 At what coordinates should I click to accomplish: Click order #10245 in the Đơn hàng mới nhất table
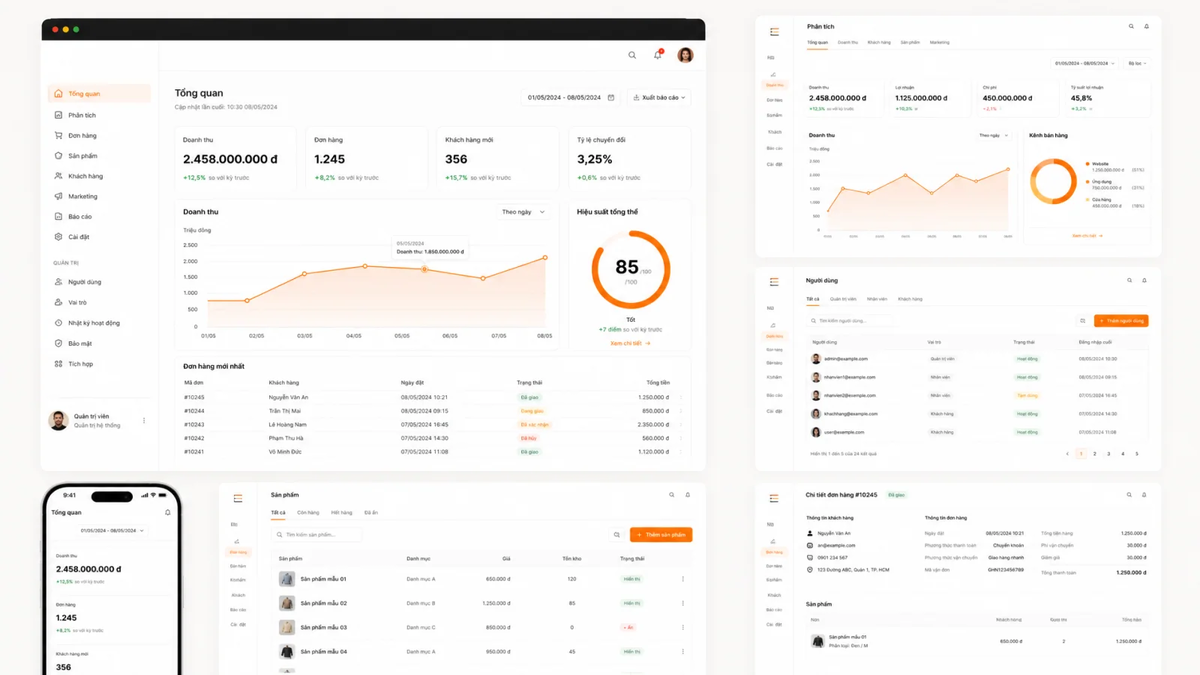point(194,397)
